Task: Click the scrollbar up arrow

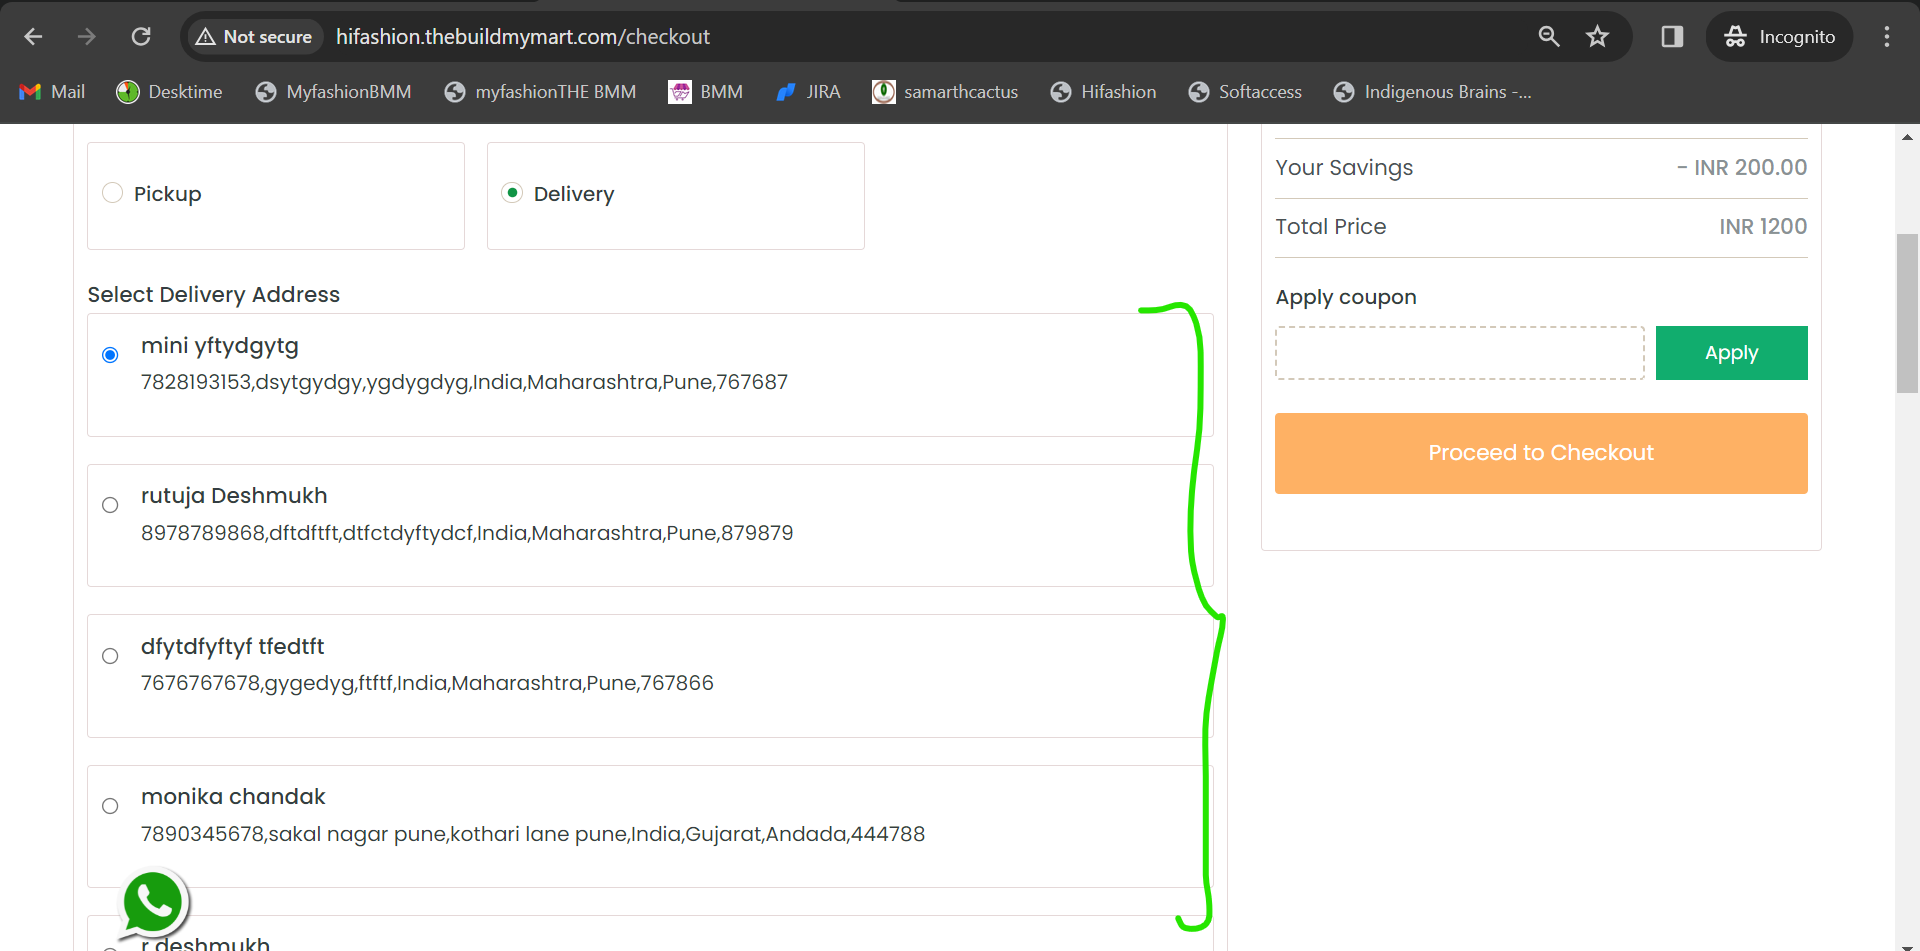Action: click(x=1907, y=137)
